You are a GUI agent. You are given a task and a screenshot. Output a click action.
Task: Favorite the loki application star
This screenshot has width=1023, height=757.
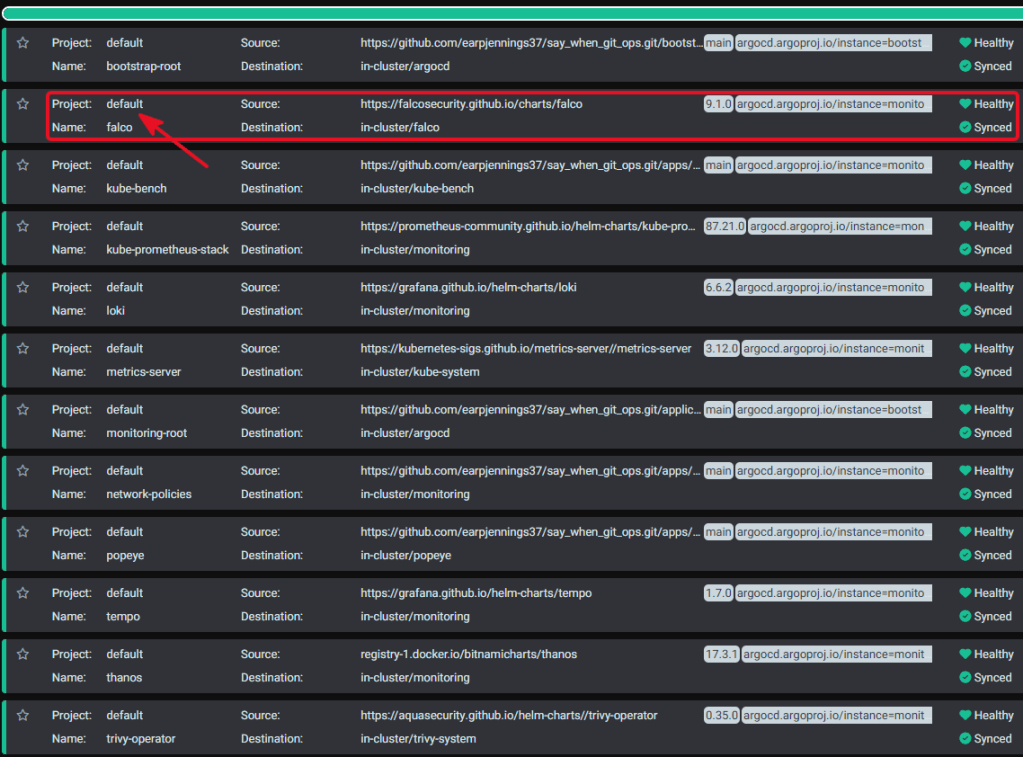(x=23, y=287)
